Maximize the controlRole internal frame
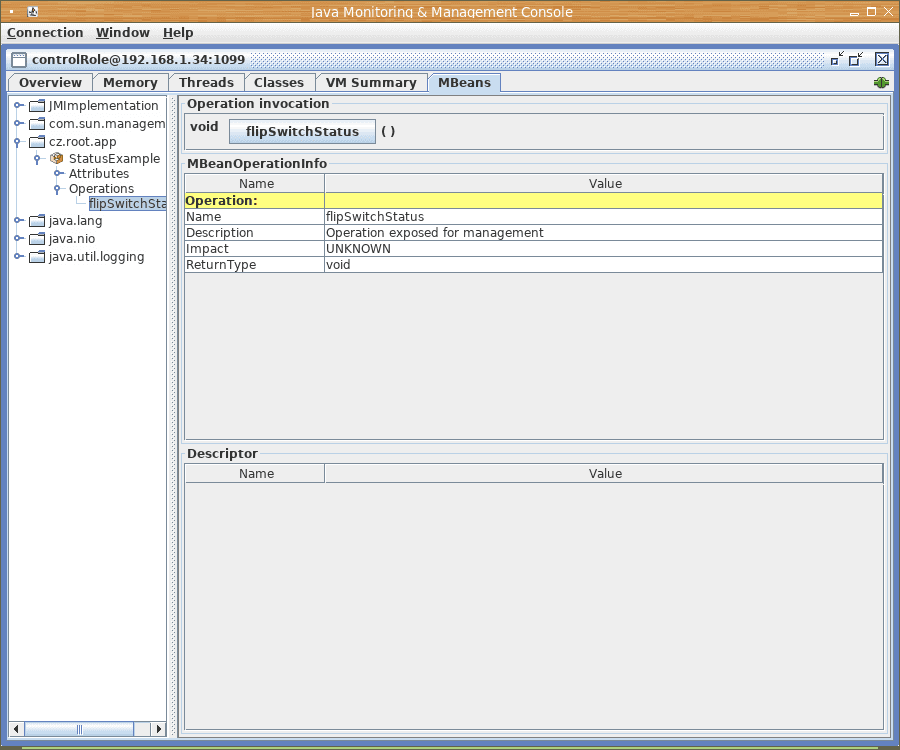 point(856,59)
